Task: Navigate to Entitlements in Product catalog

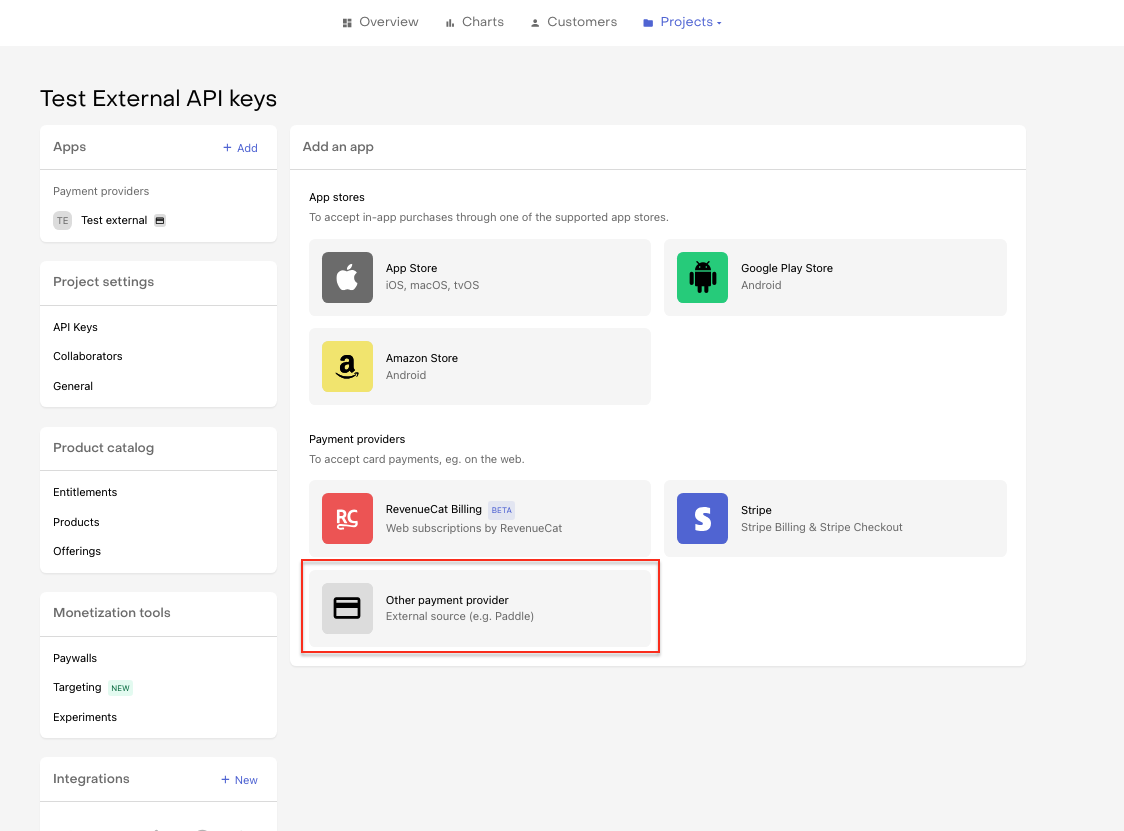Action: click(85, 492)
